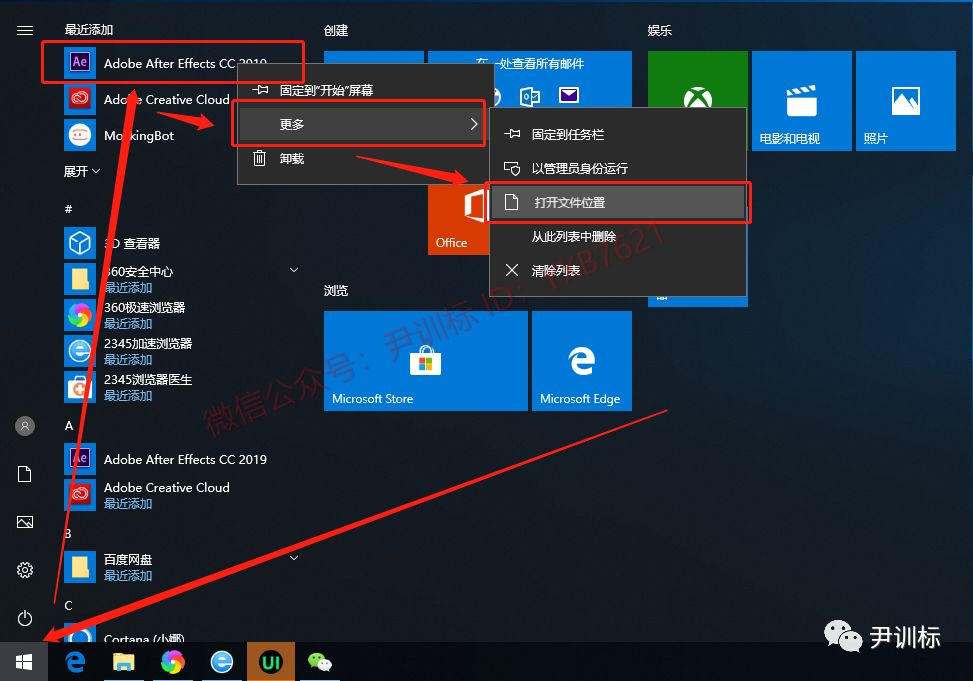Click the 娱乐 tile group heading

[x=660, y=30]
